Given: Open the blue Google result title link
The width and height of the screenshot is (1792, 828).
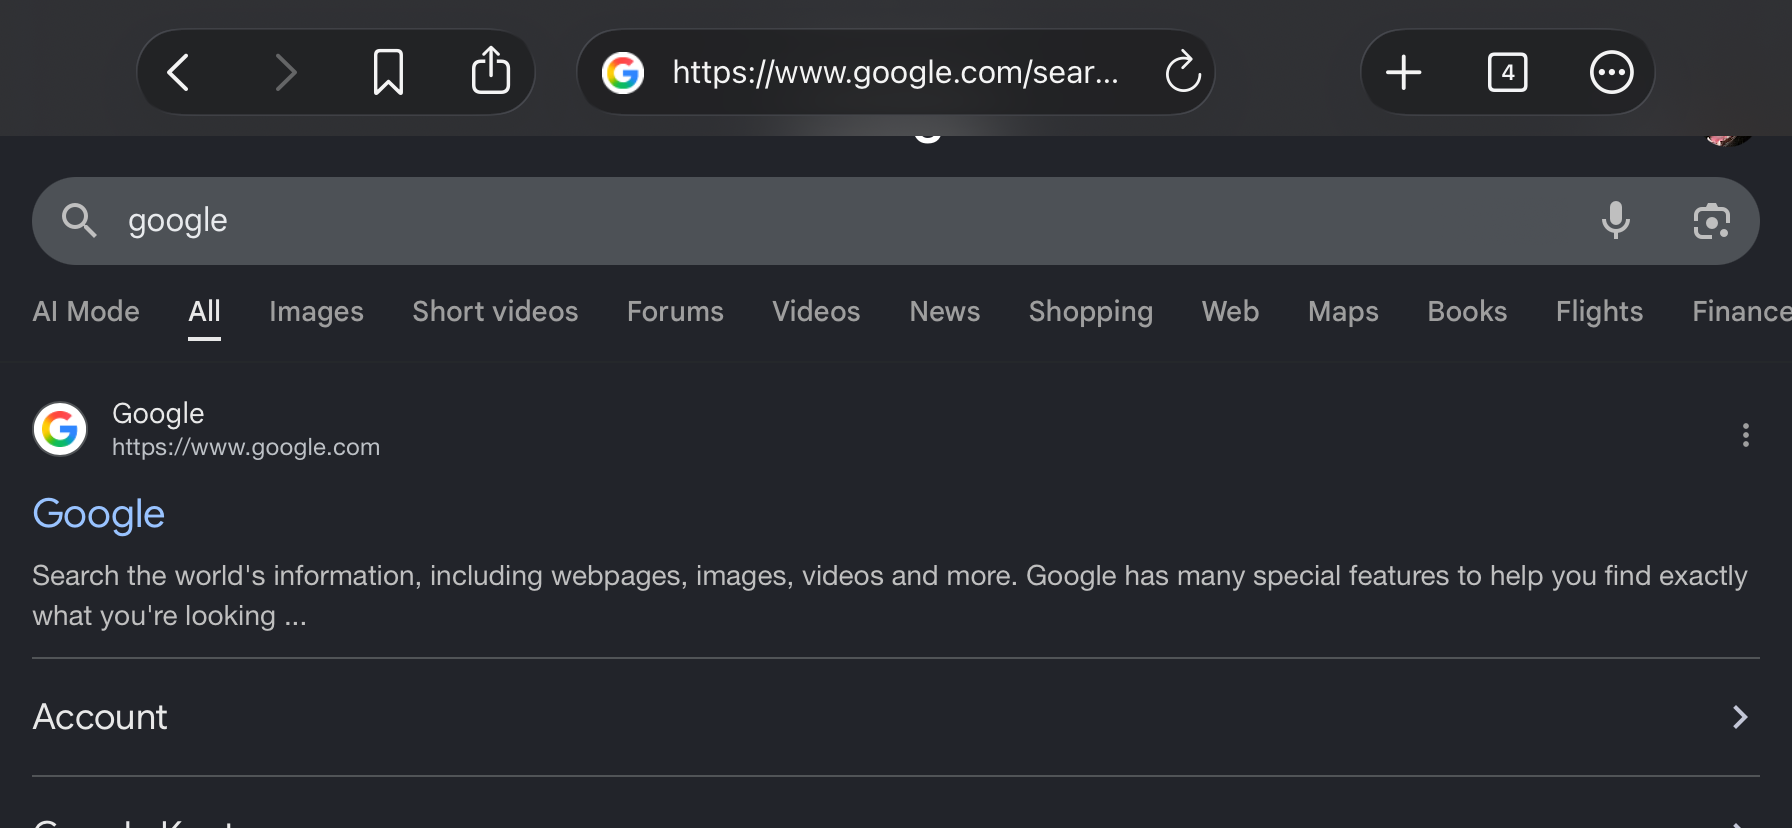Looking at the screenshot, I should 98,514.
